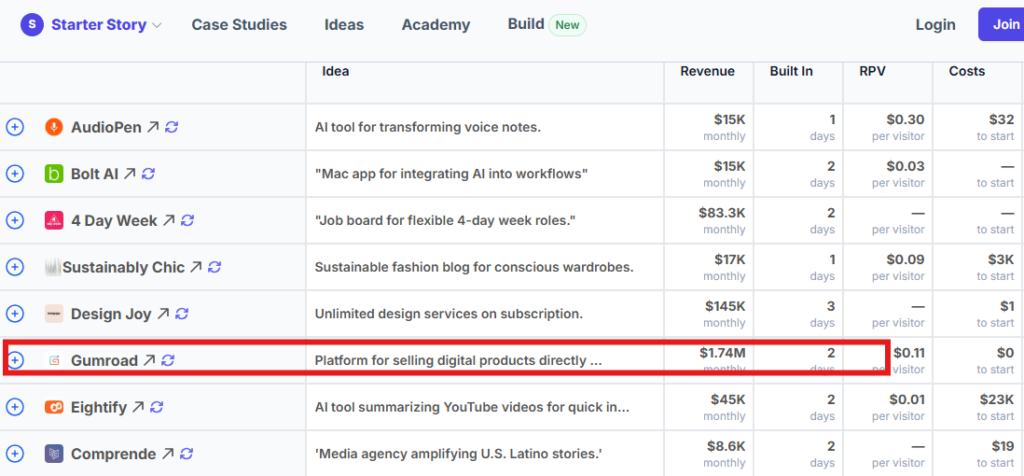Click the Starter Story purple logo icon
Screen dimensions: 1024x476
click(x=32, y=25)
